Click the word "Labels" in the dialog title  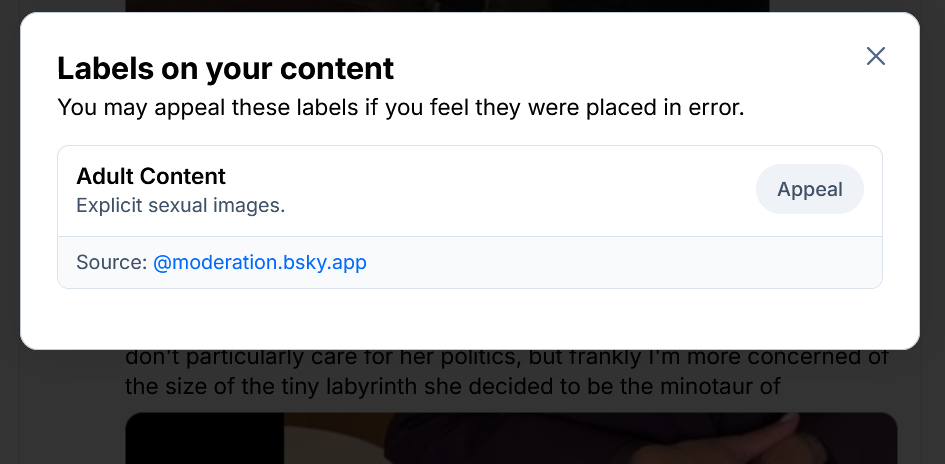pyautogui.click(x=99, y=68)
